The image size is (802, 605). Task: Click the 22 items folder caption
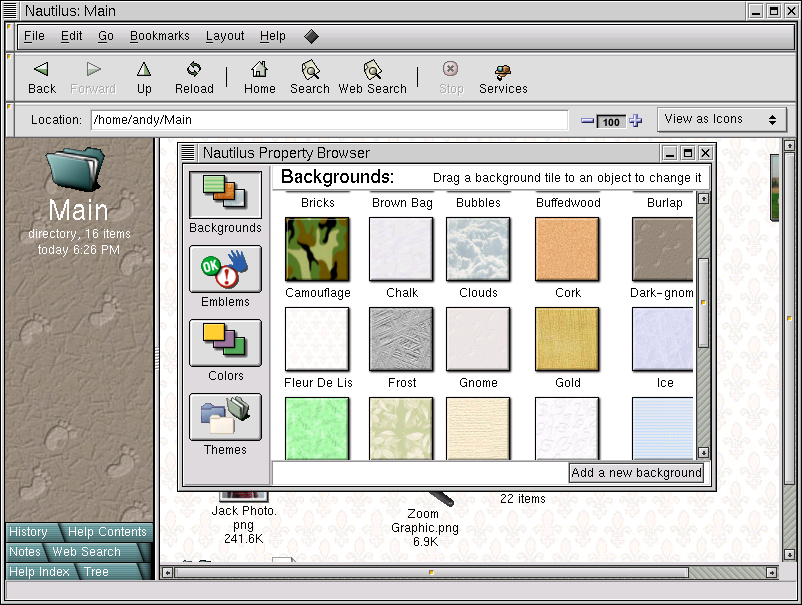(x=523, y=499)
